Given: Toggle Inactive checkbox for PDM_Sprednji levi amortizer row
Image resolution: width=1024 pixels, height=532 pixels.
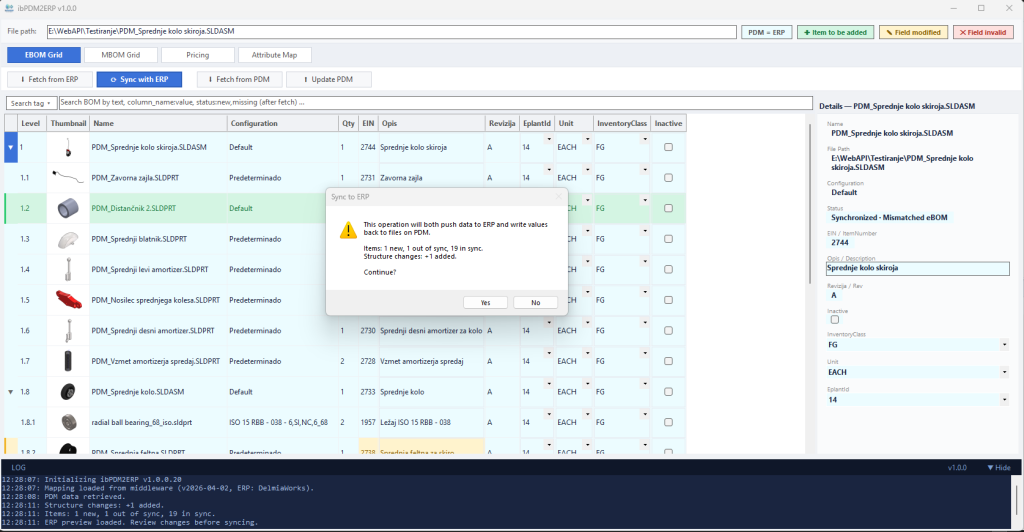Looking at the screenshot, I should pyautogui.click(x=668, y=270).
